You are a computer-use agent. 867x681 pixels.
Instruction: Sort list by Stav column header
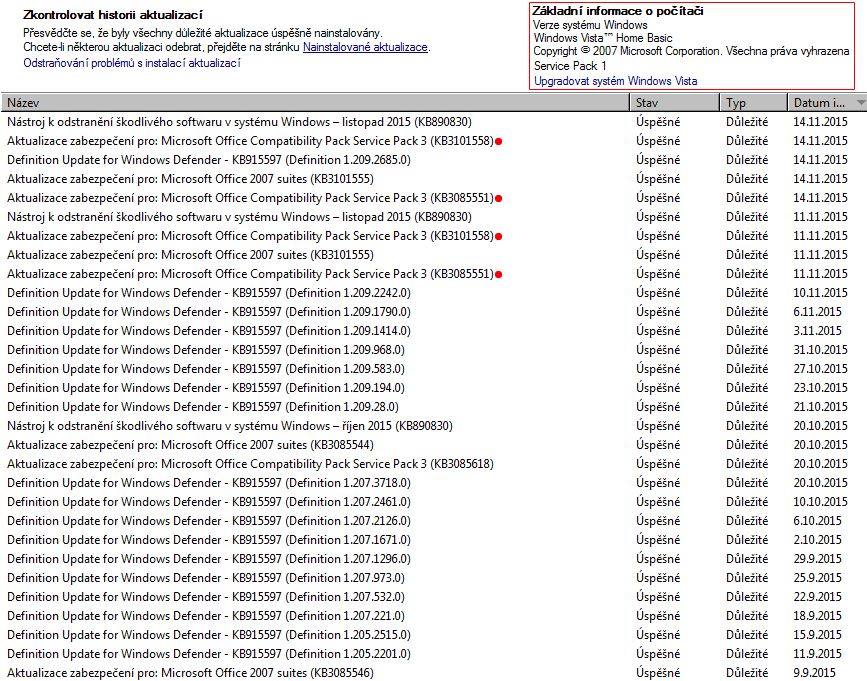pyautogui.click(x=675, y=103)
